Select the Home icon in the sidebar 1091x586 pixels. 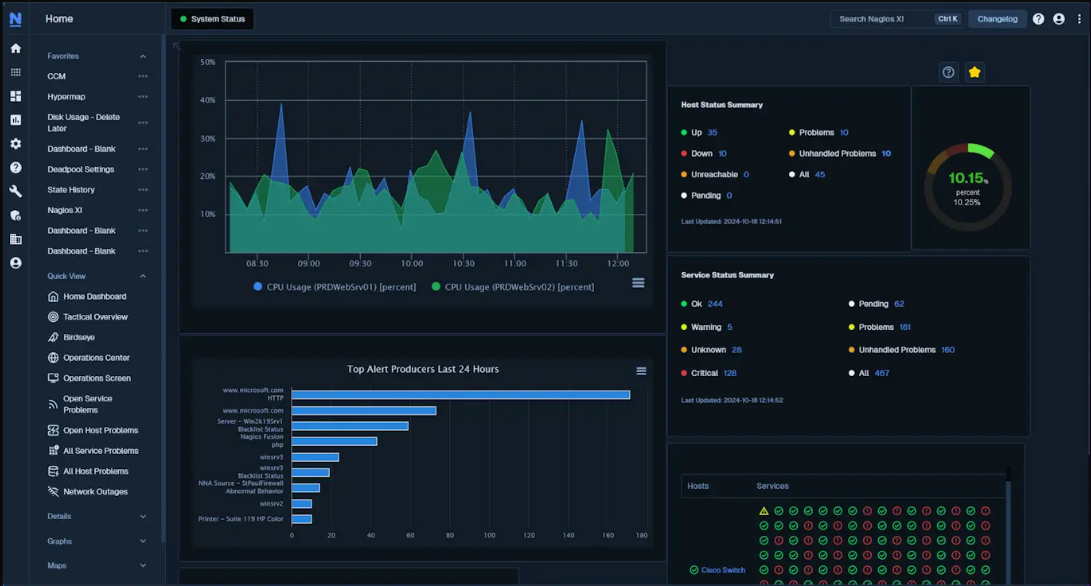[14, 47]
